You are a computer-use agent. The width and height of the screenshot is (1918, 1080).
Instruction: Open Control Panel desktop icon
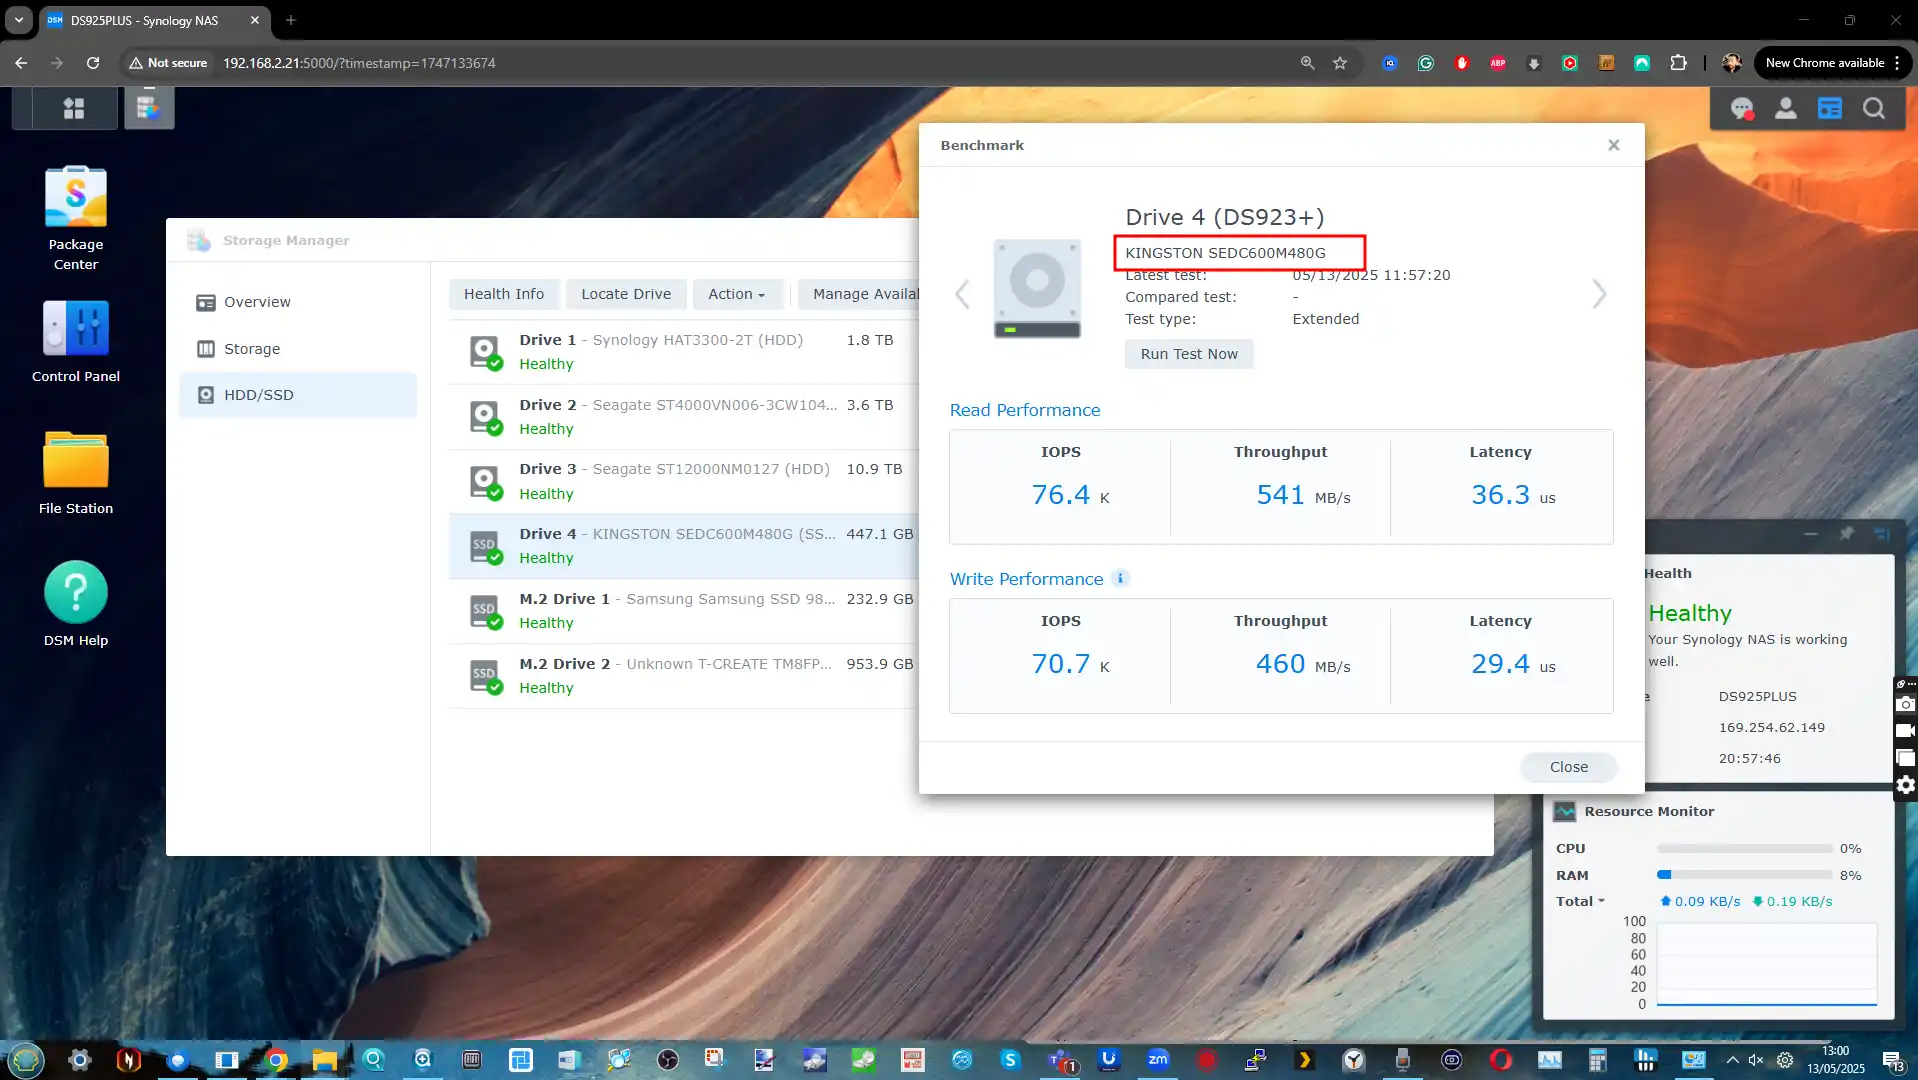(76, 341)
